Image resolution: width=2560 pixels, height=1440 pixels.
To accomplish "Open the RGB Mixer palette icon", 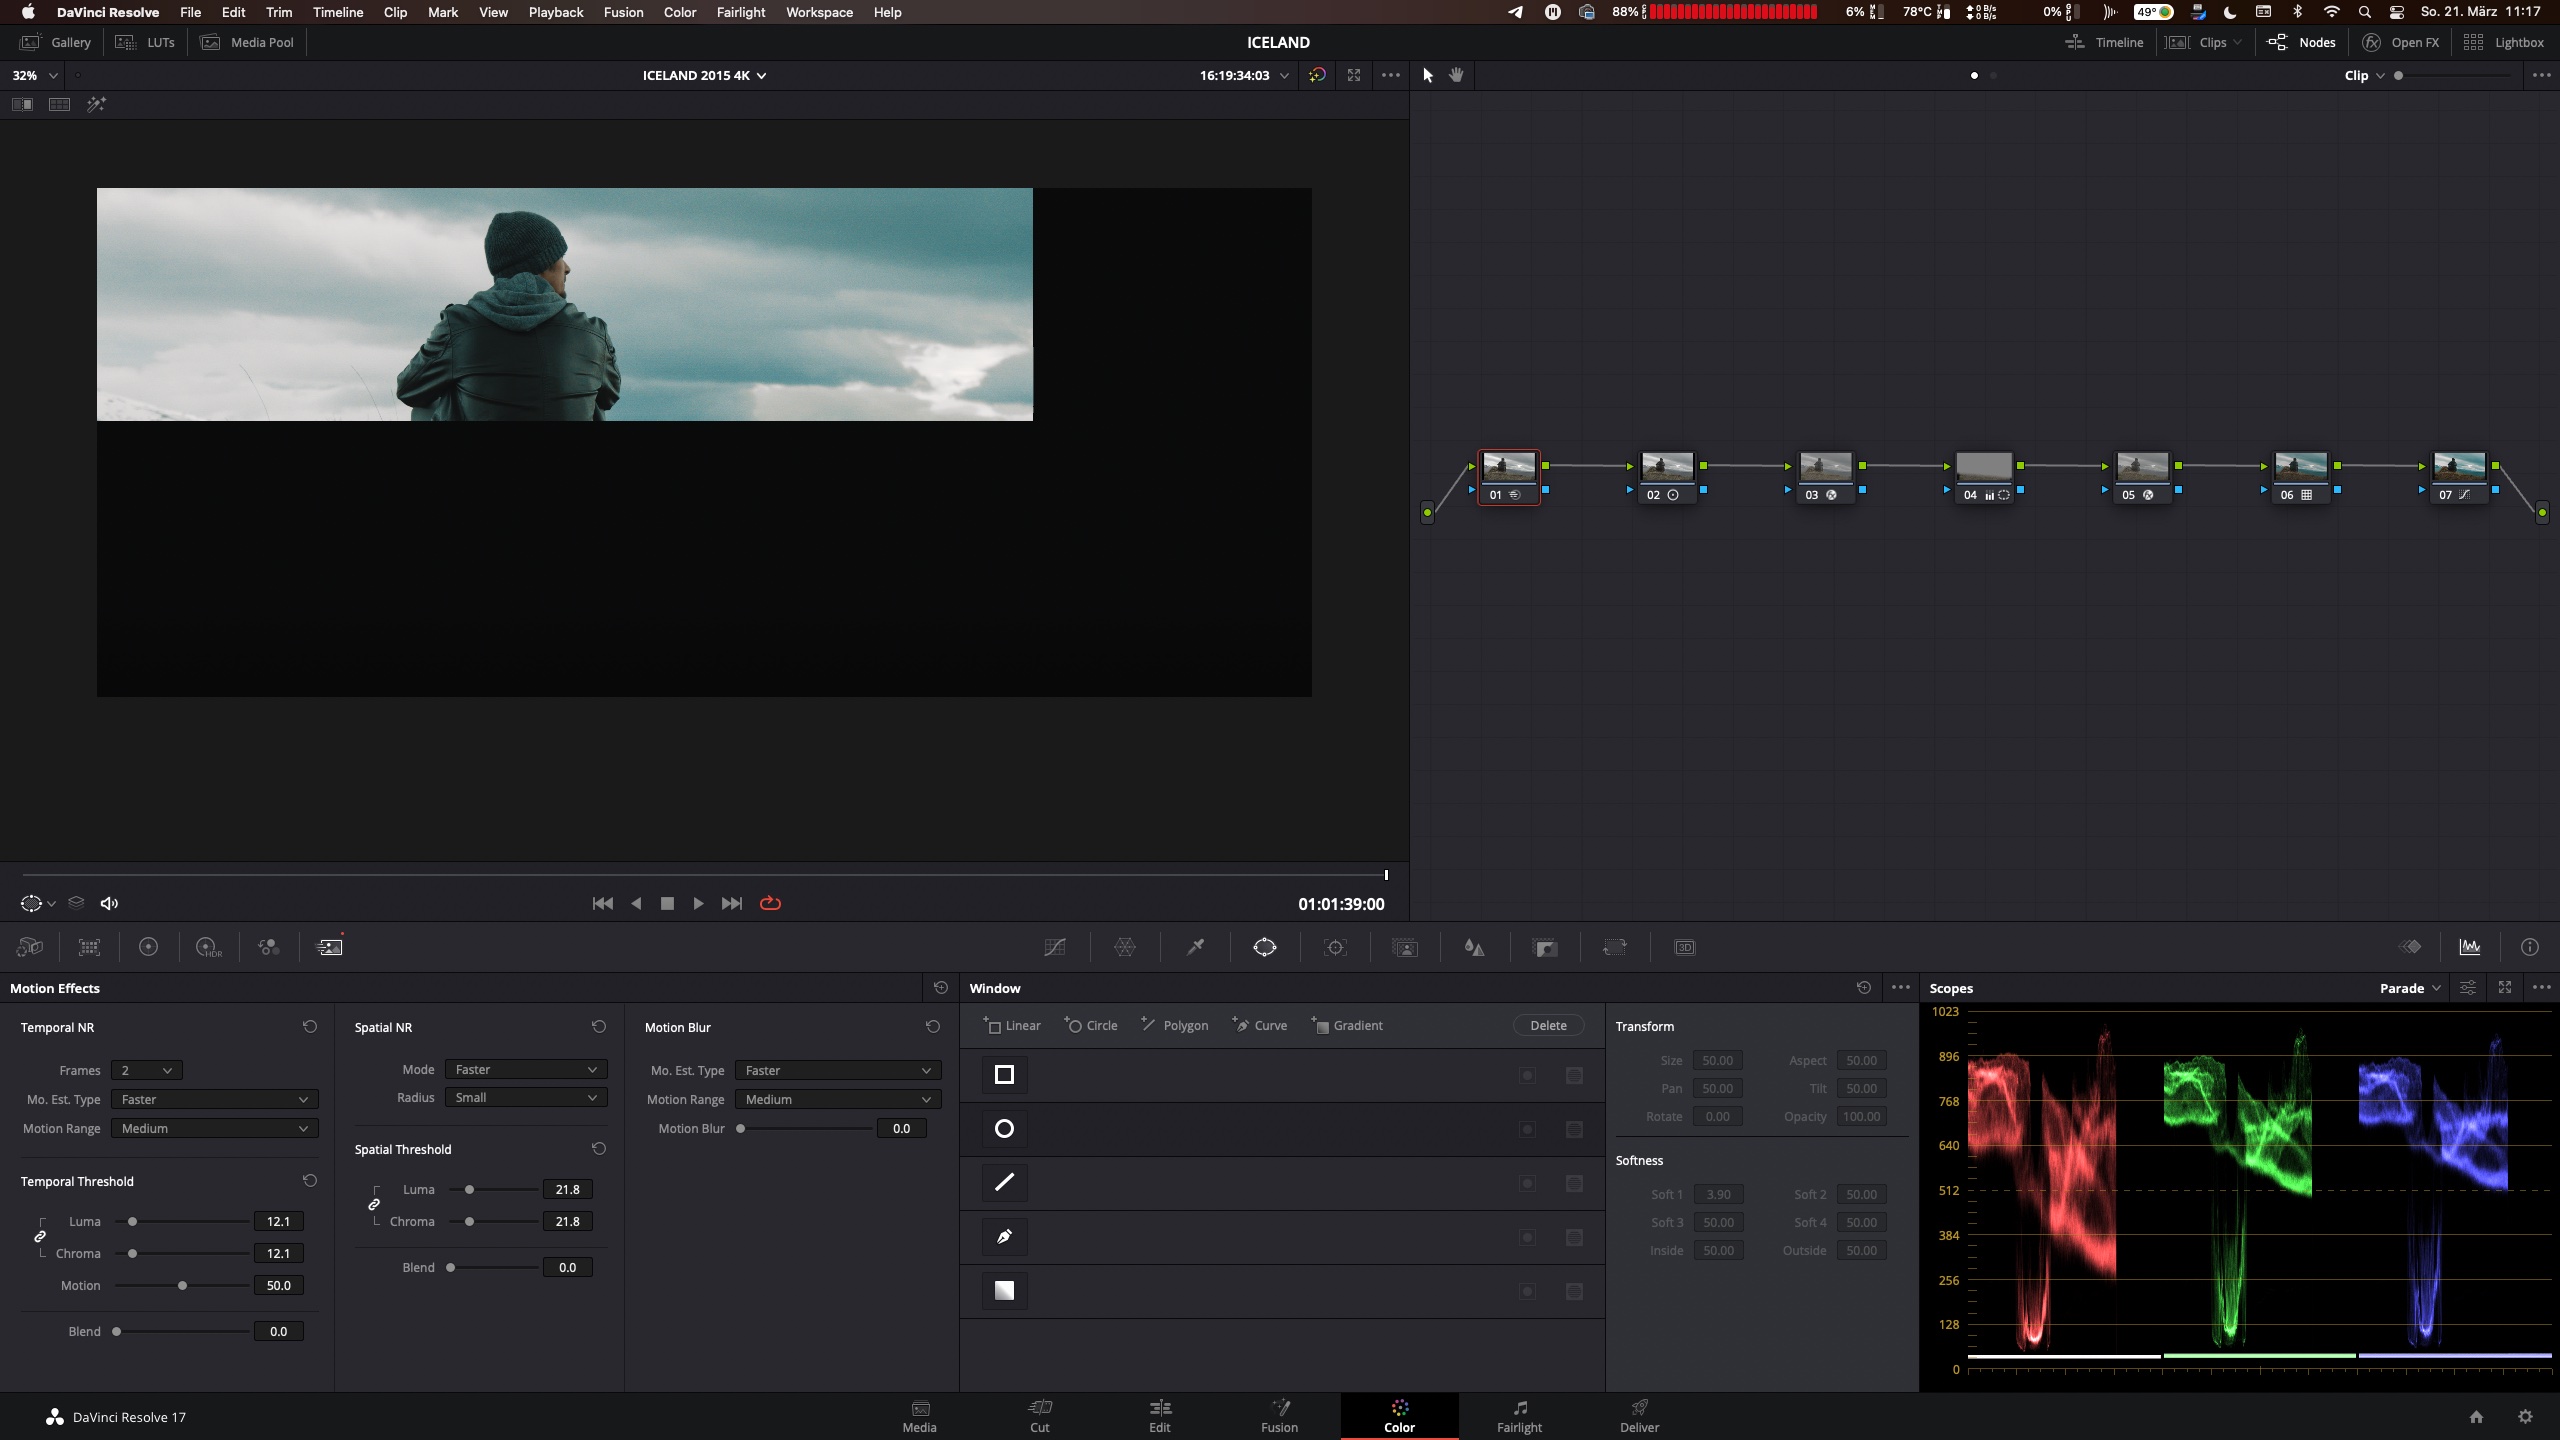I will point(269,947).
